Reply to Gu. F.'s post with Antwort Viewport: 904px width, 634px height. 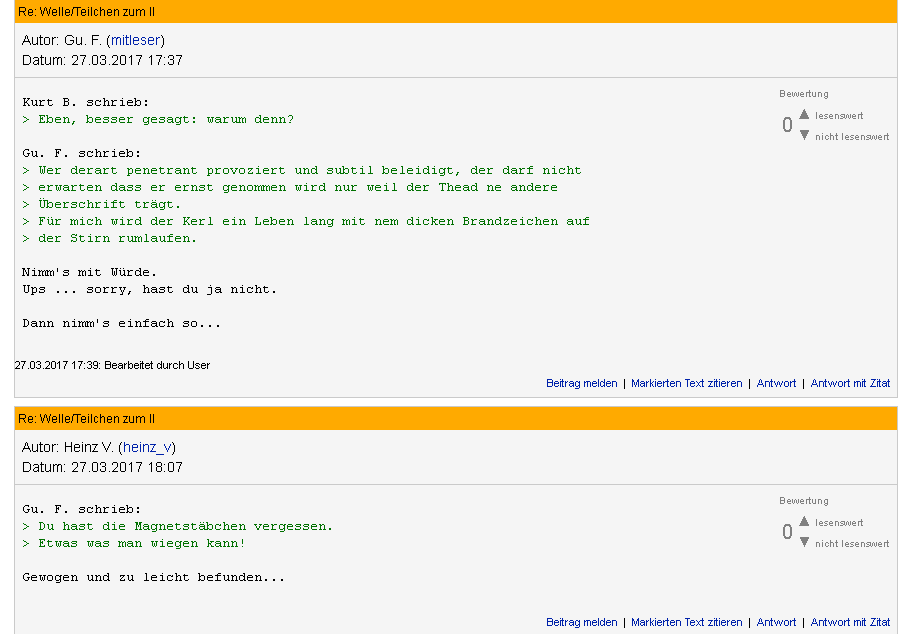point(777,383)
